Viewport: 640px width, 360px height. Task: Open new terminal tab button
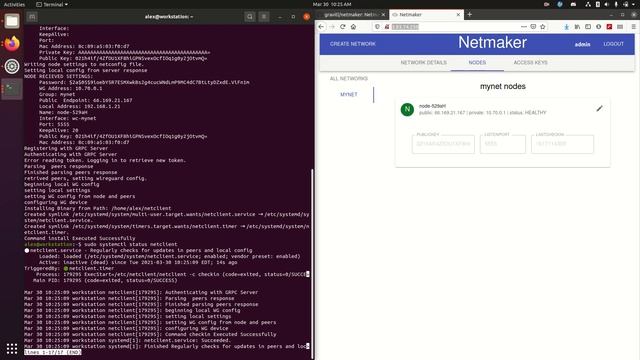coord(32,17)
